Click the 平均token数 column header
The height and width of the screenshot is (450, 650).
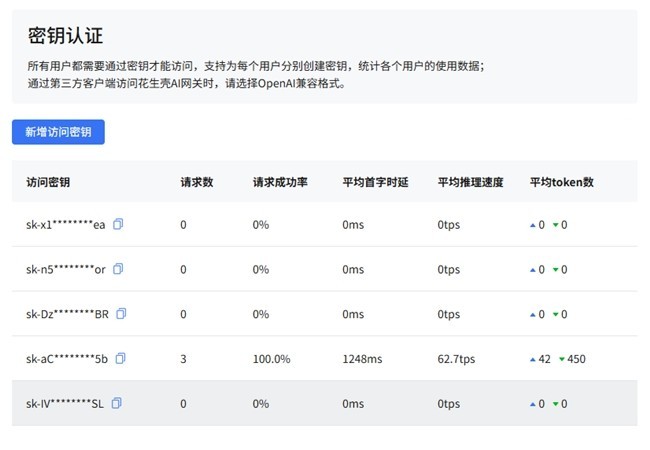click(562, 182)
